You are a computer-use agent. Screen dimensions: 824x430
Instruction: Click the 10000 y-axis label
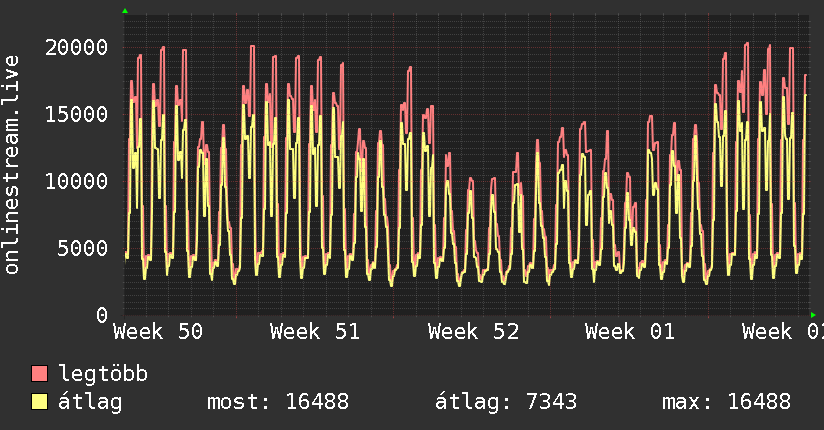coord(77,181)
